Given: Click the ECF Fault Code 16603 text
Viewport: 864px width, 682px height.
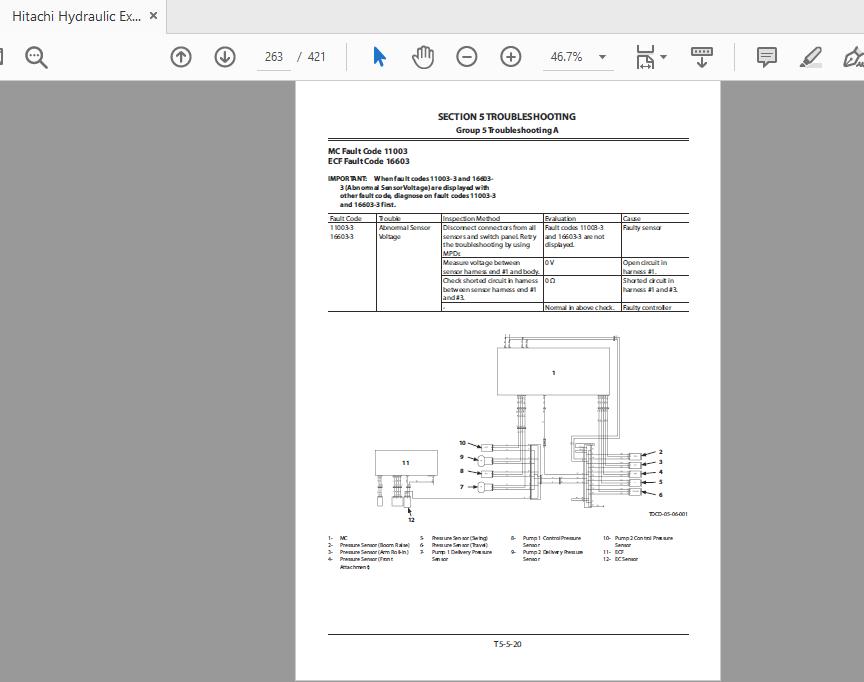Looking at the screenshot, I should 369,161.
